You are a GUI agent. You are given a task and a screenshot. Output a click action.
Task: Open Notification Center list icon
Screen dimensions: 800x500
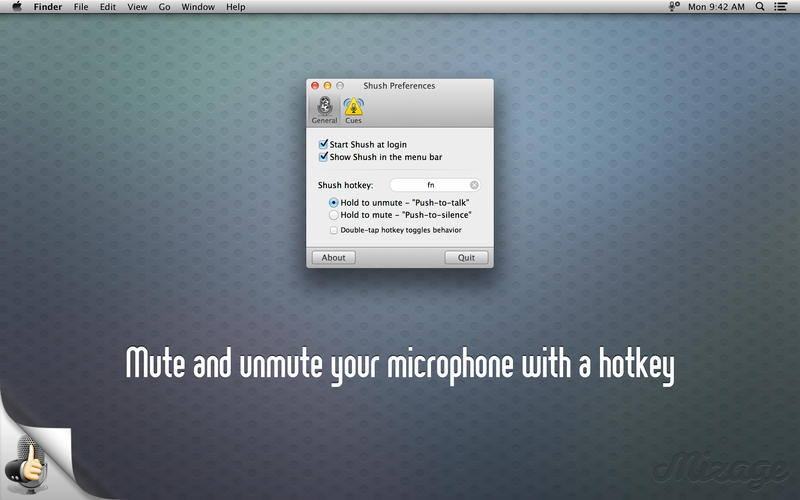coord(781,7)
